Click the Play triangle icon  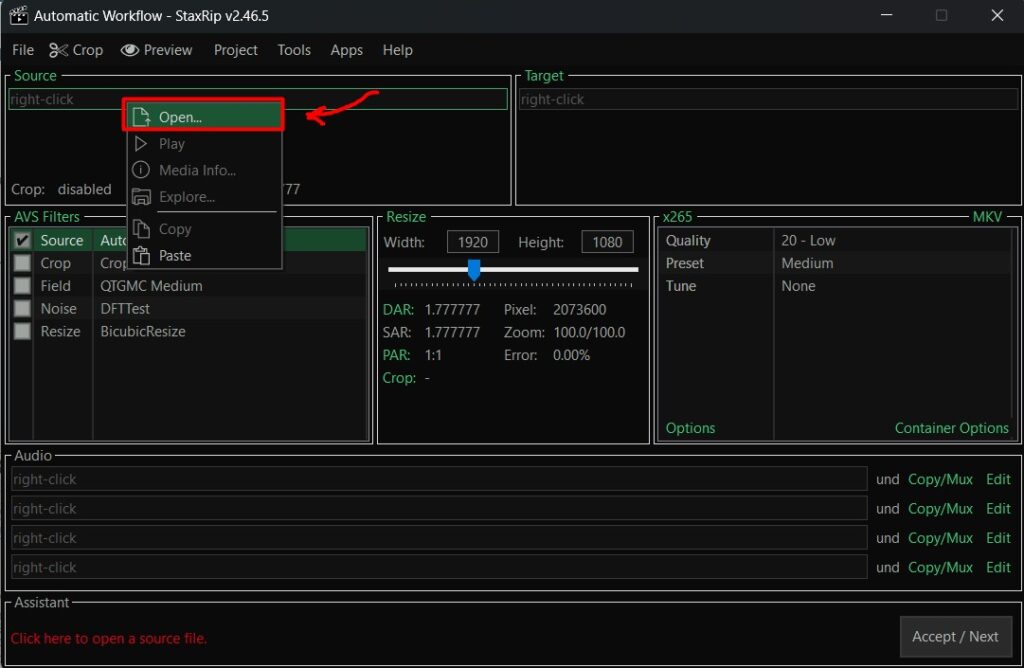click(x=141, y=144)
